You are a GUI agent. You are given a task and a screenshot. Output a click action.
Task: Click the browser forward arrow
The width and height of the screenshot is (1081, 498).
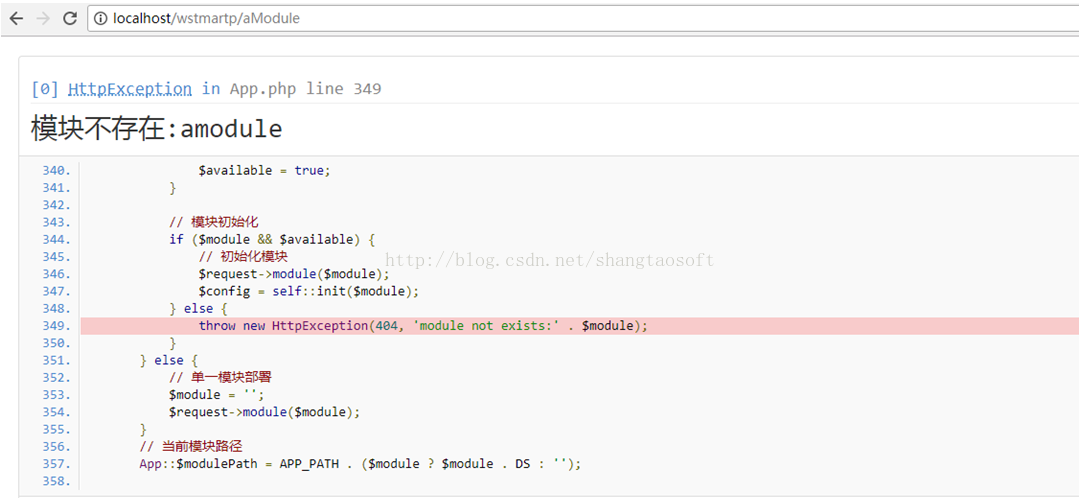(43, 19)
